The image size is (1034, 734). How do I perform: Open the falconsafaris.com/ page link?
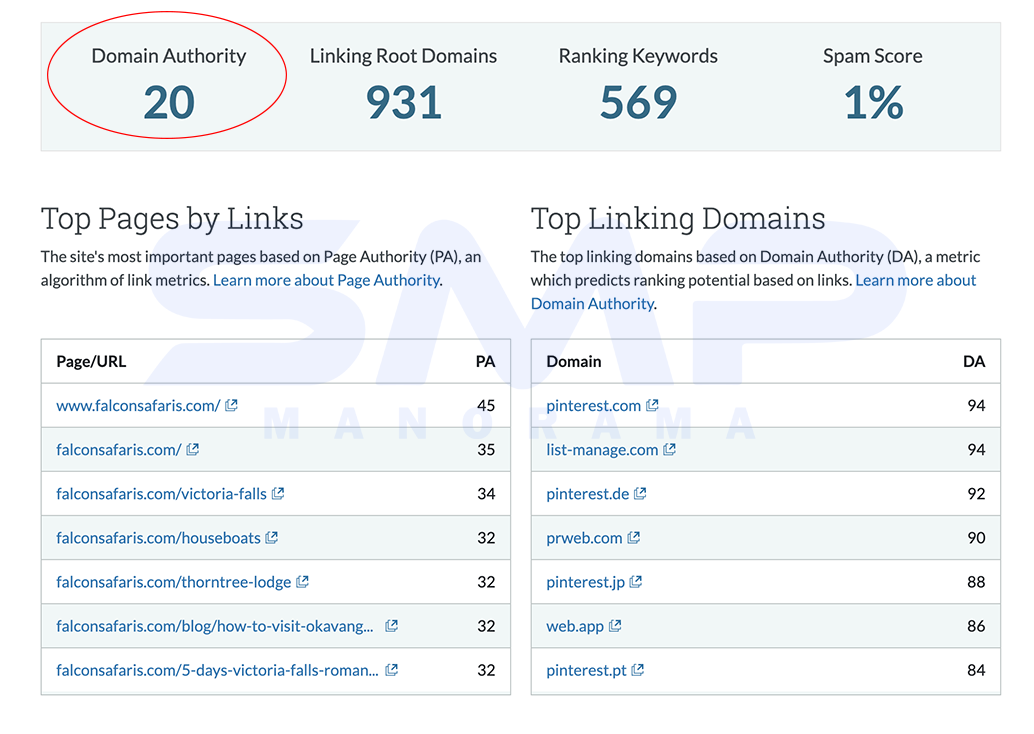(x=119, y=449)
